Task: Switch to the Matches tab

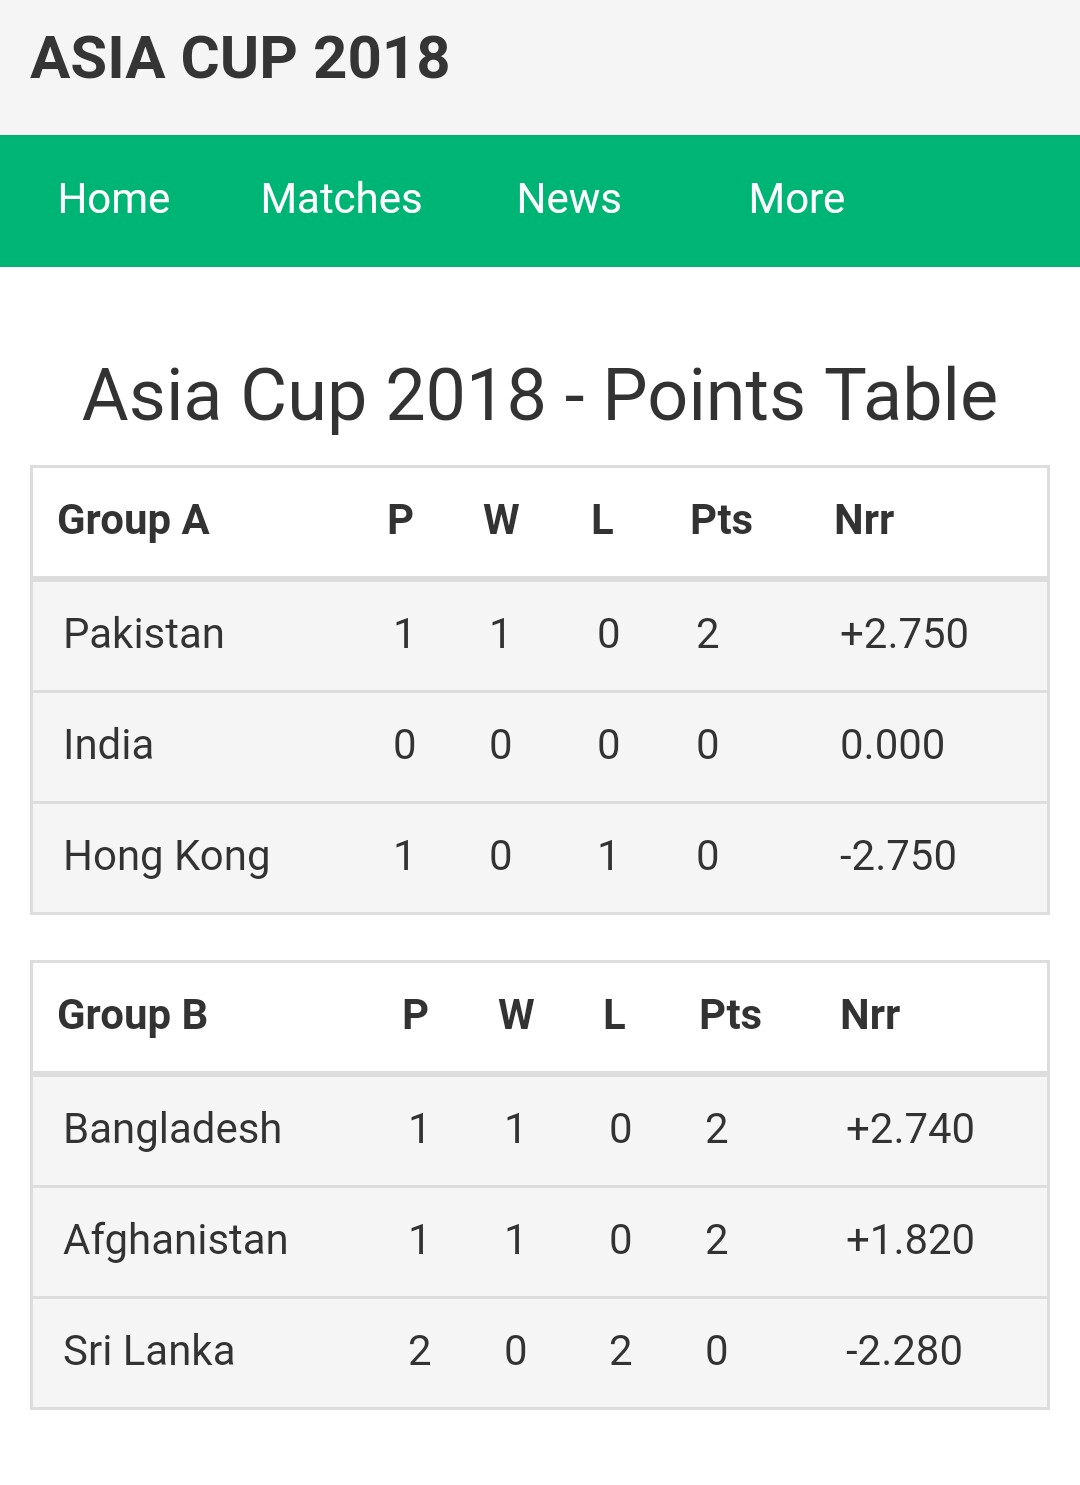Action: coord(341,199)
